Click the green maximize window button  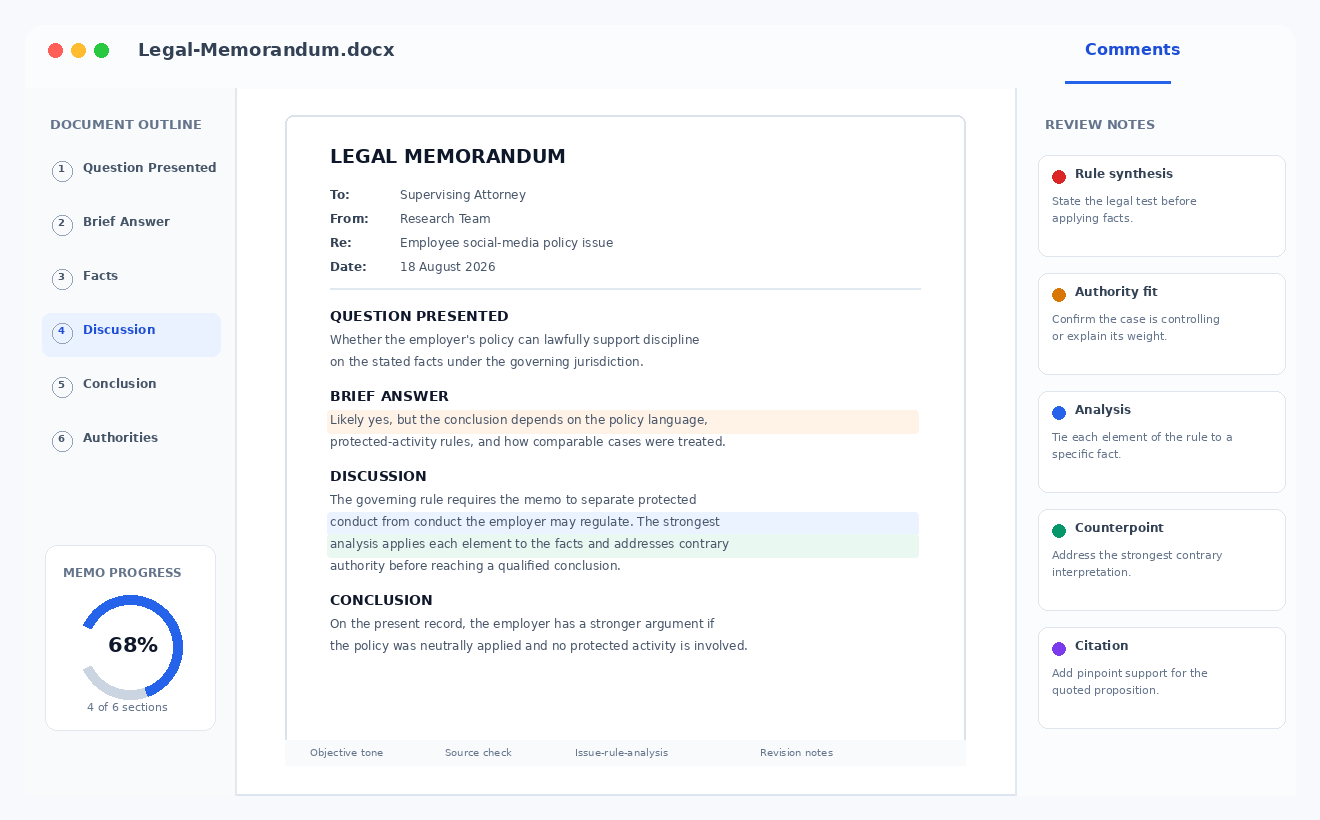click(102, 50)
